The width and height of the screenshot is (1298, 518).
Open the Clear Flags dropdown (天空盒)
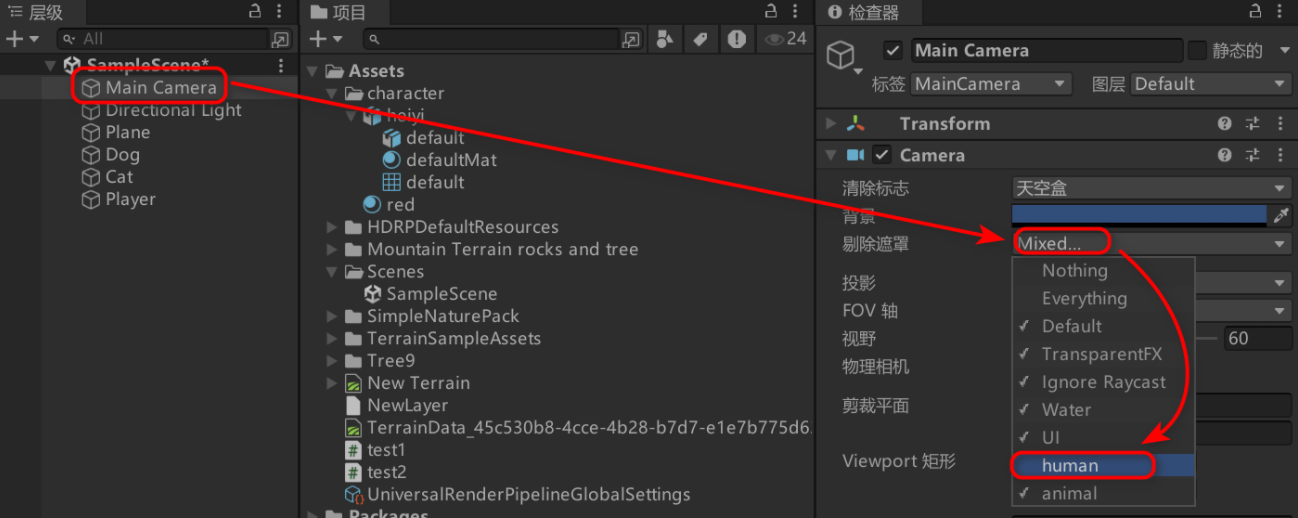[x=1151, y=188]
